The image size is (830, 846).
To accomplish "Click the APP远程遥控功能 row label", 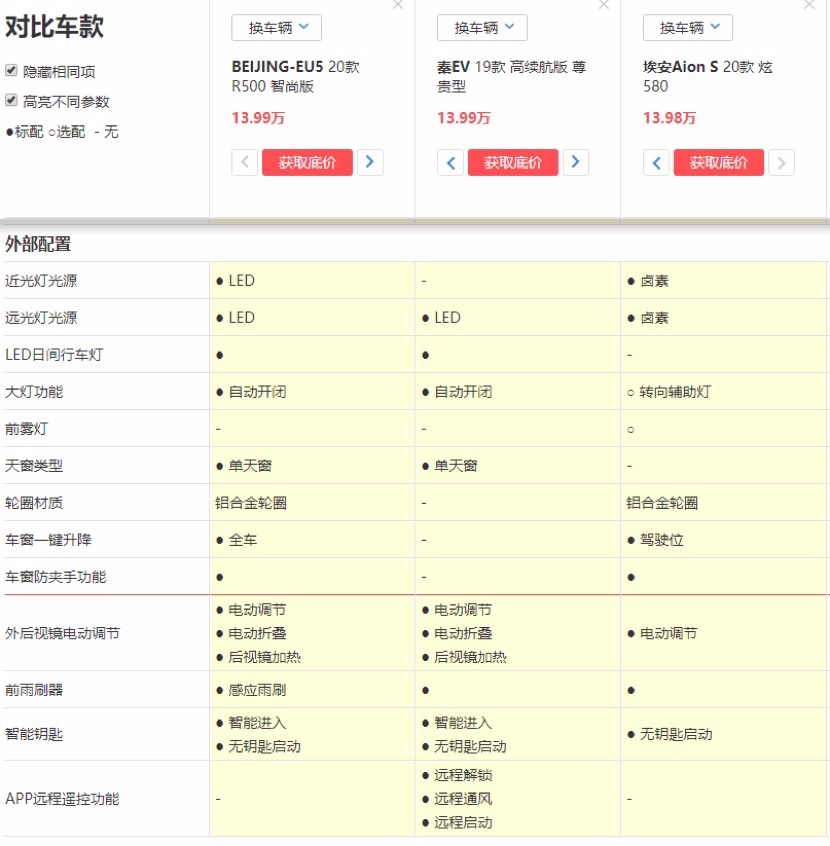I will pyautogui.click(x=62, y=799).
